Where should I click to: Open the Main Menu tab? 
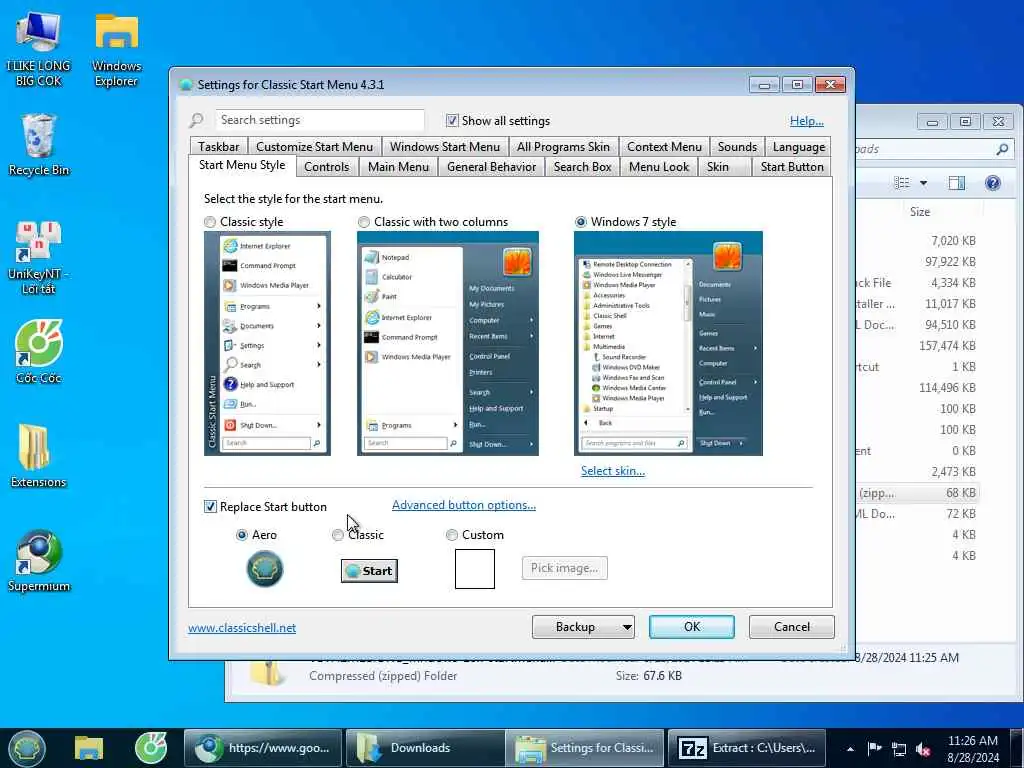(398, 167)
